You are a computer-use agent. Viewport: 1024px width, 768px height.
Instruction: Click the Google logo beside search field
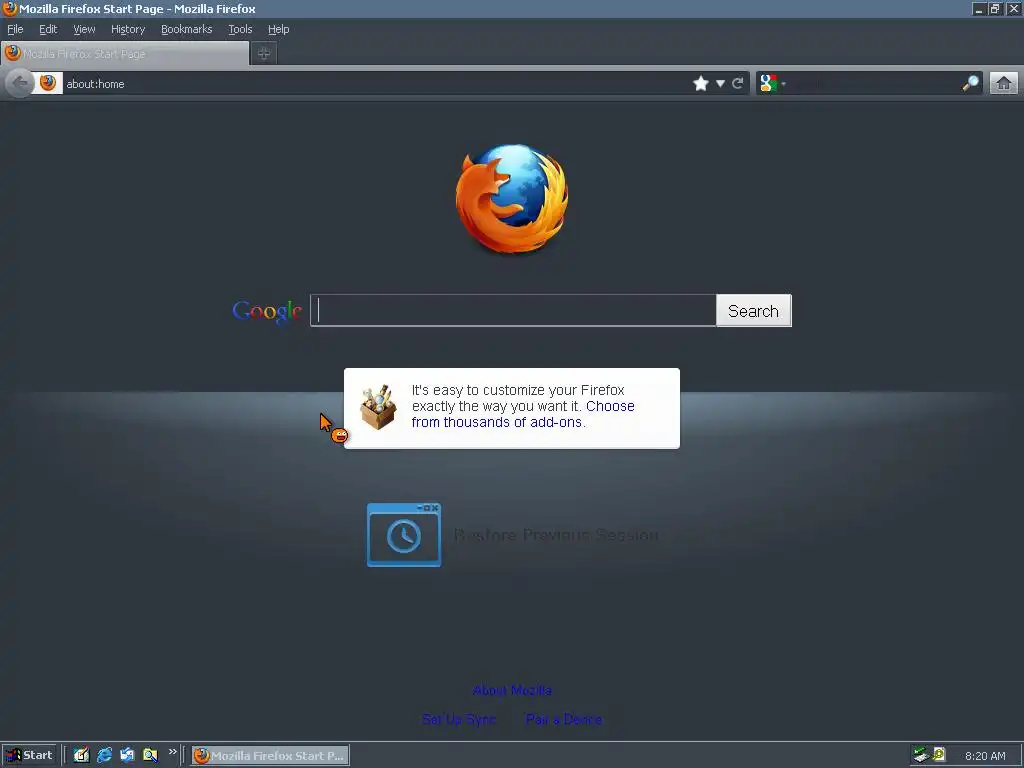(267, 312)
